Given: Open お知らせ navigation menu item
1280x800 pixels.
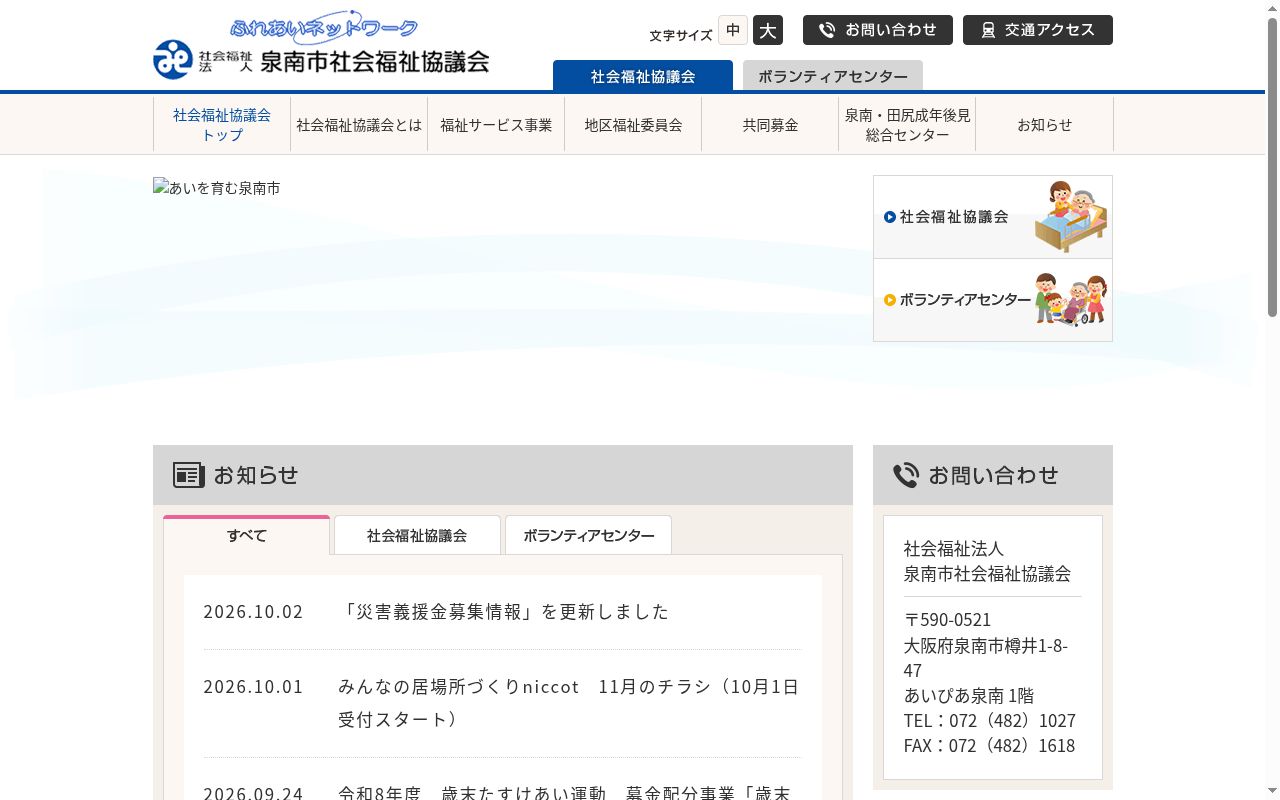Looking at the screenshot, I should 1044,125.
